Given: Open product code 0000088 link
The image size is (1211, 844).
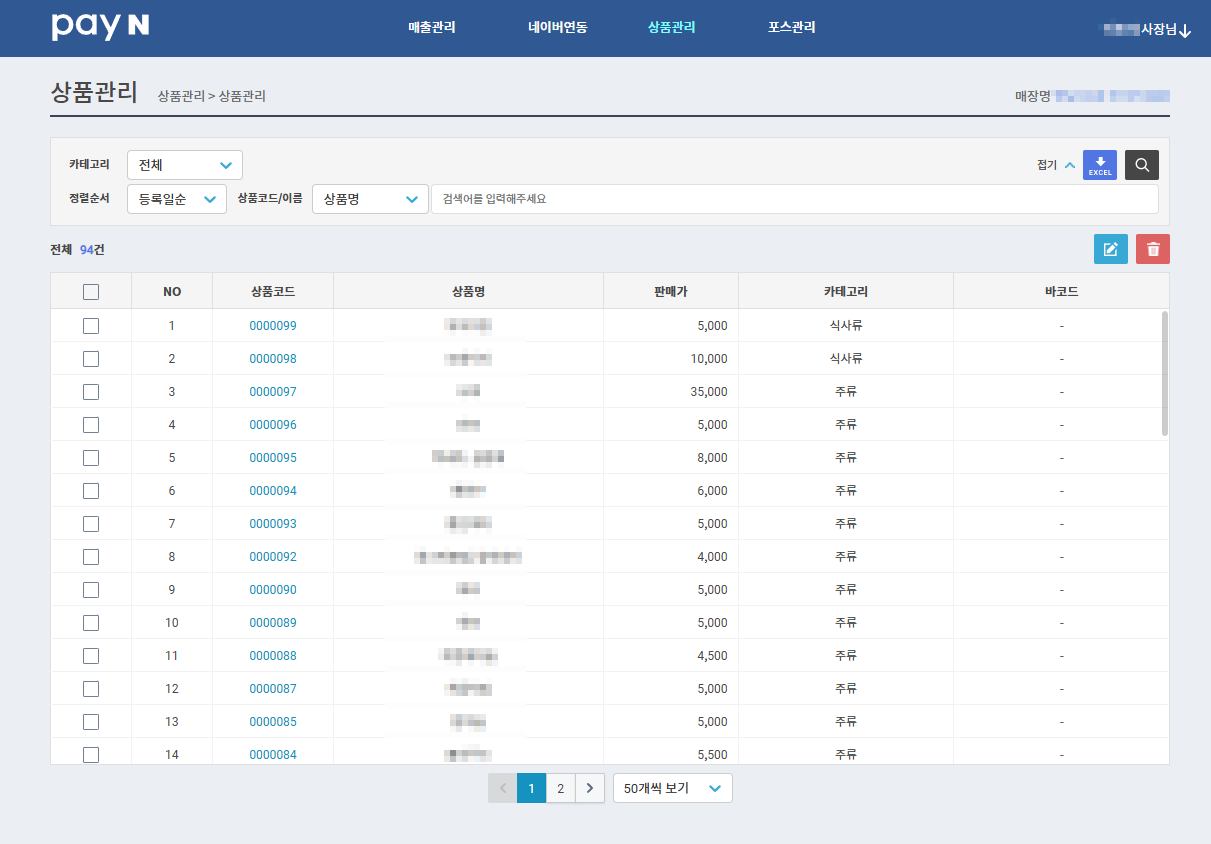Looking at the screenshot, I should (x=273, y=656).
